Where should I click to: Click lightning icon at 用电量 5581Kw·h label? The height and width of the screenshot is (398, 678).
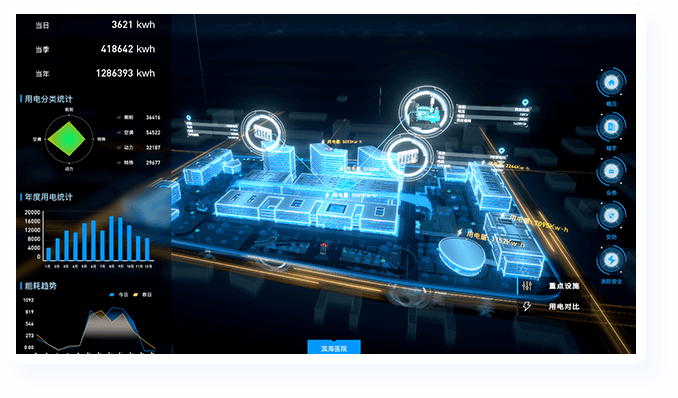pos(327,195)
